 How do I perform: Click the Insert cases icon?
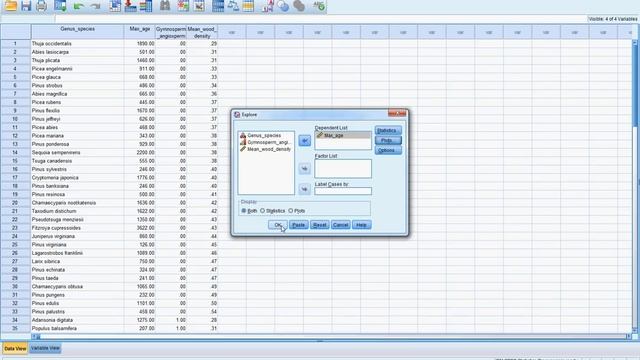click(x=183, y=6)
